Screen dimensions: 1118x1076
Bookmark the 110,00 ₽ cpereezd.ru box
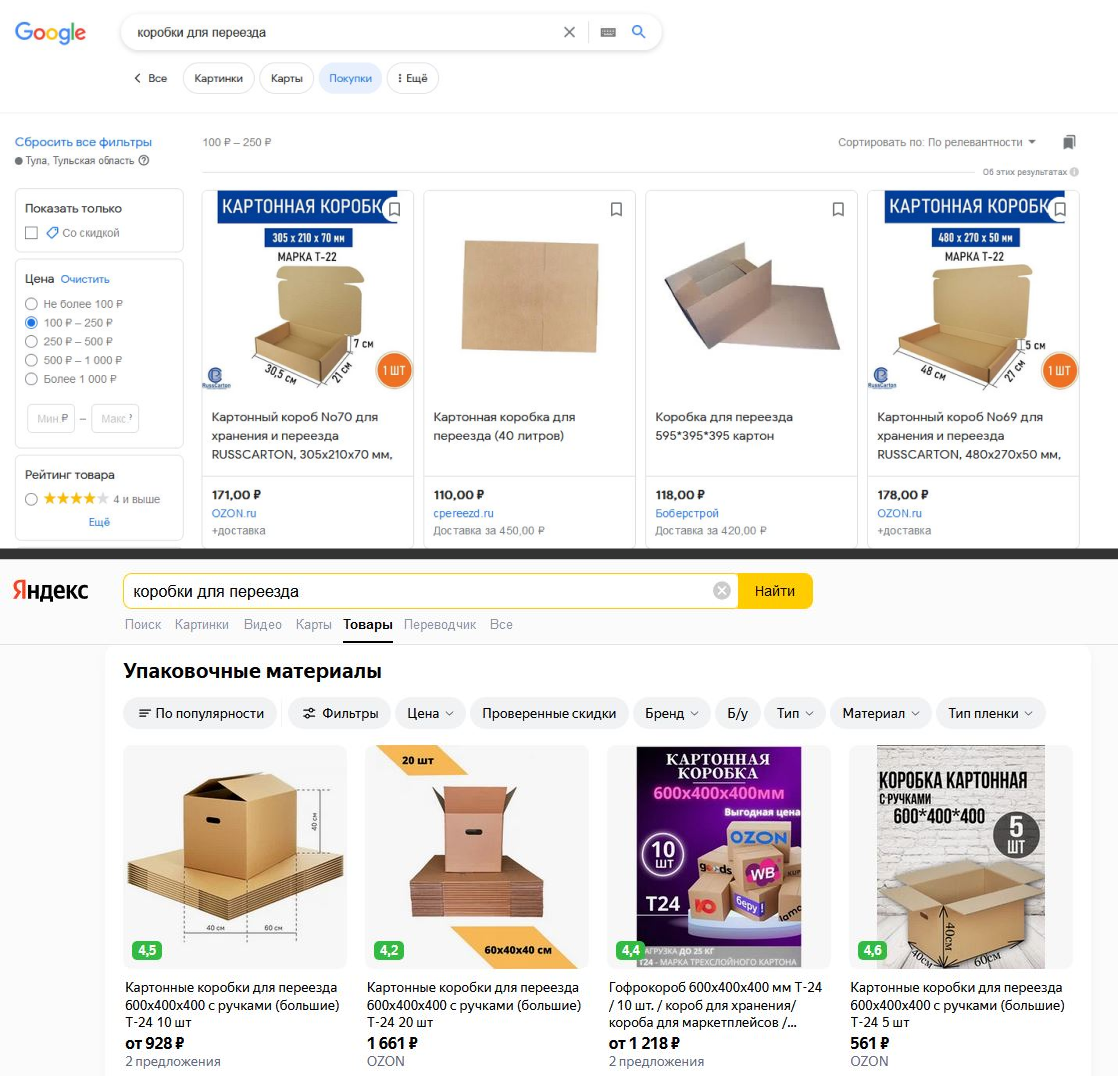[616, 209]
